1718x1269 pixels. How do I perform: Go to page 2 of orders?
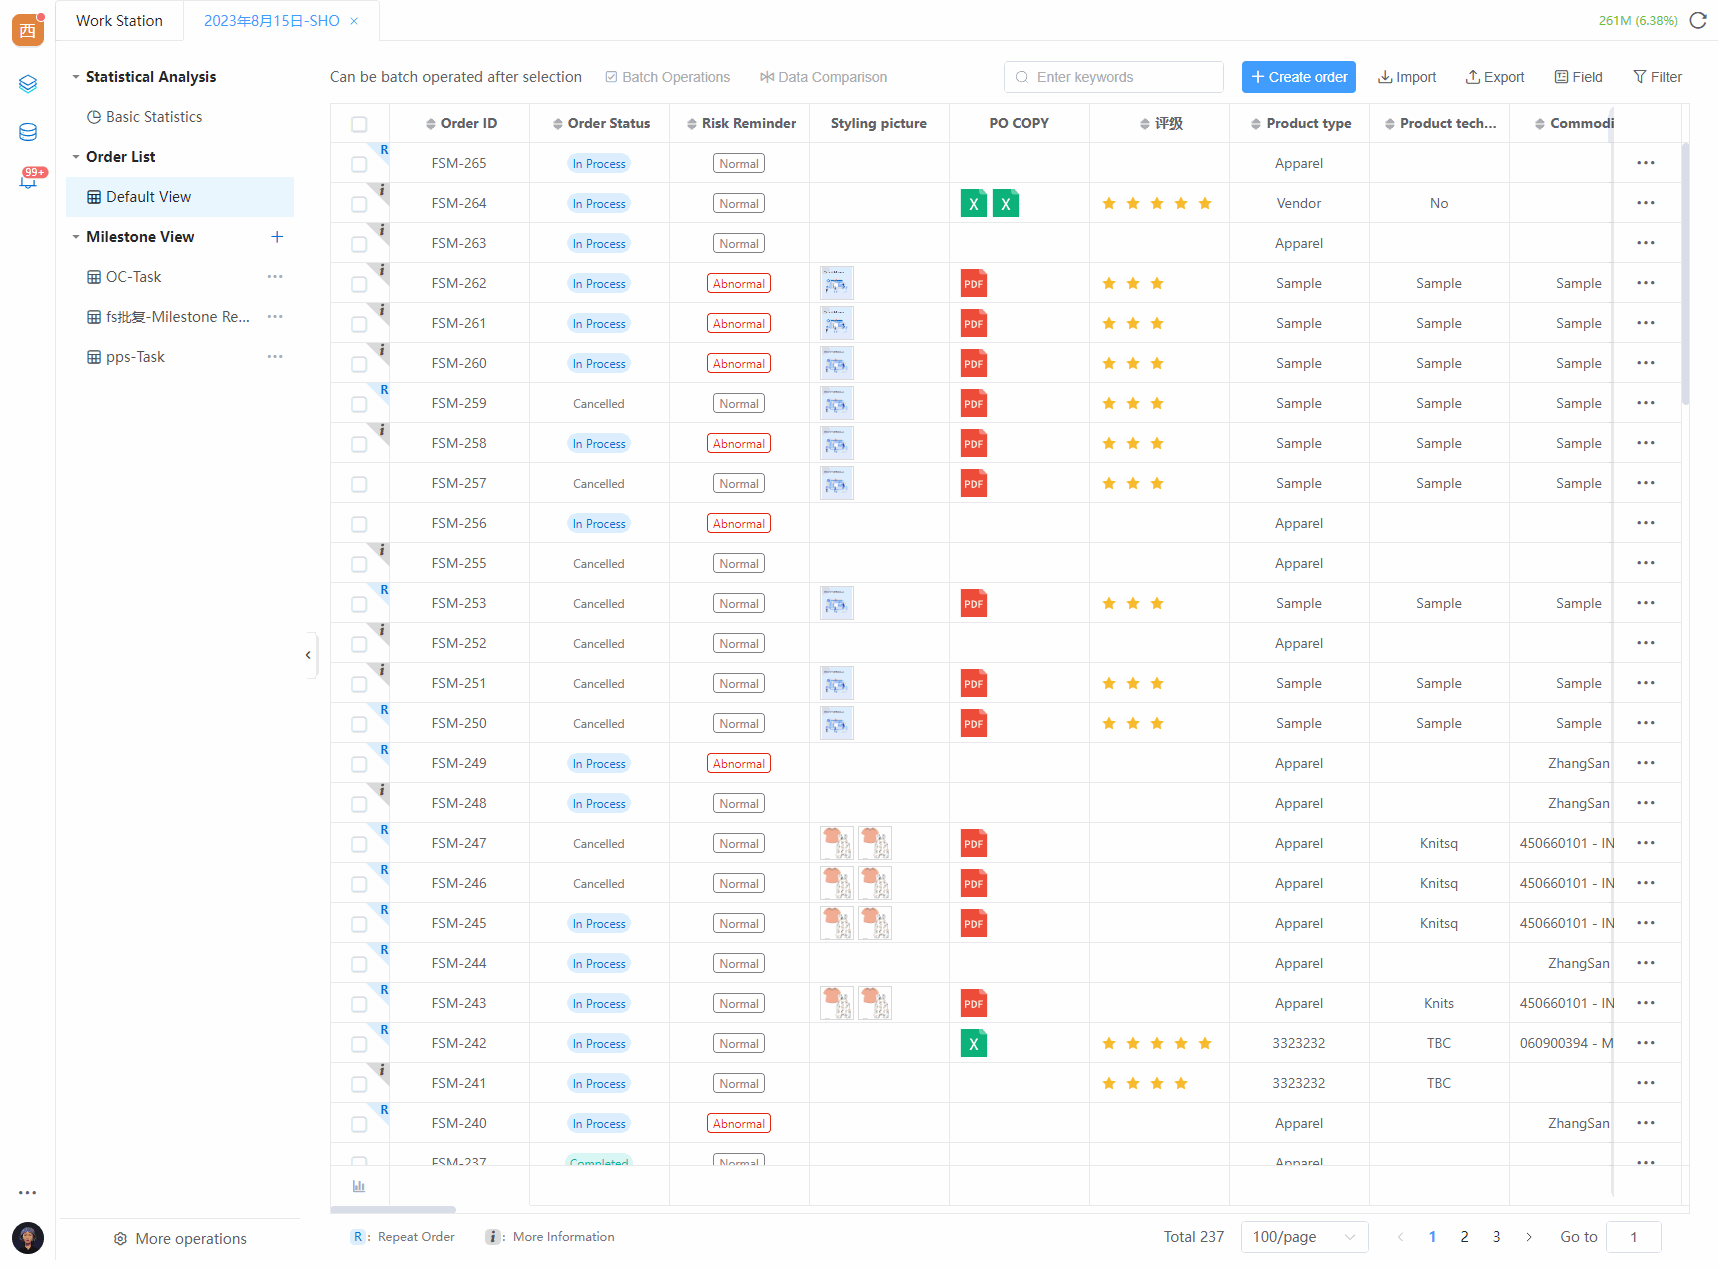coord(1464,1237)
